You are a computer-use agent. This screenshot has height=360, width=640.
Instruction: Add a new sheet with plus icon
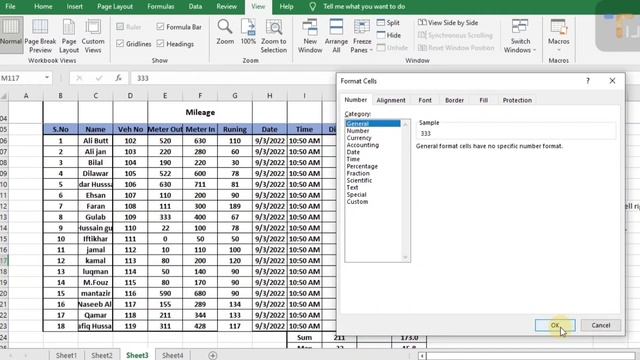212,356
